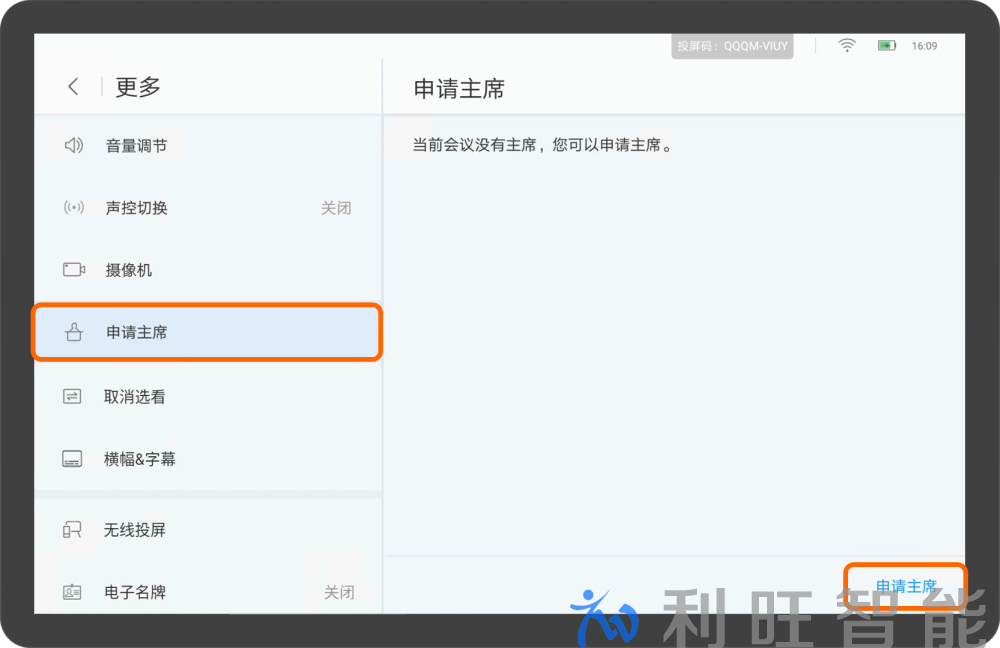Viewport: 1000px width, 648px height.
Task: Click the electronic nameplate icon
Action: (72, 592)
